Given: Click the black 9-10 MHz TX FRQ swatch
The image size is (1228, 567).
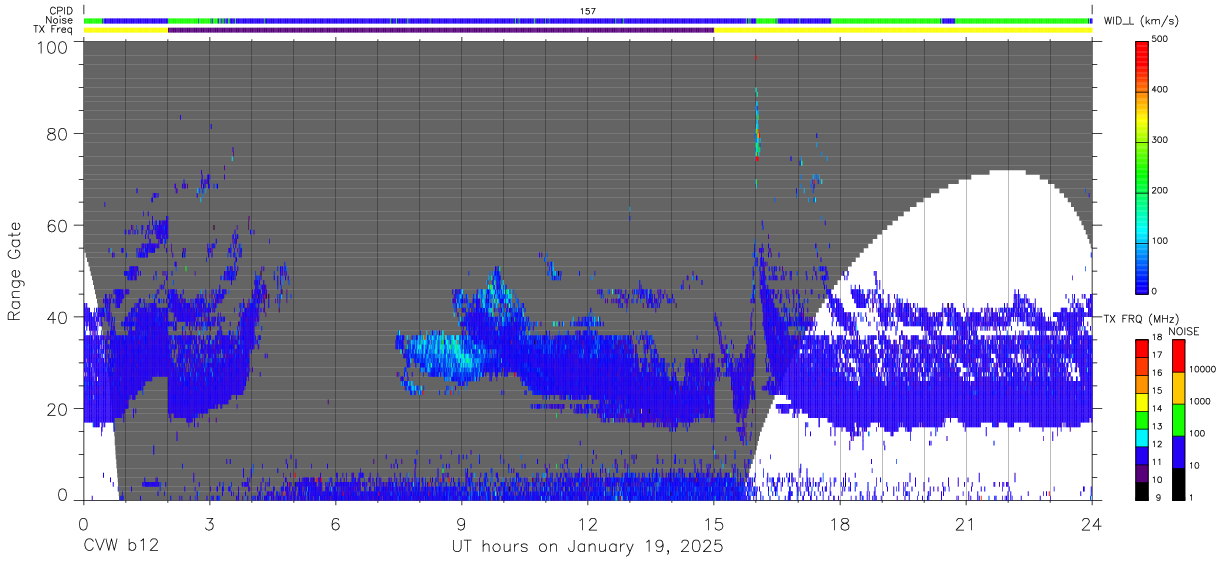Looking at the screenshot, I should pyautogui.click(x=1141, y=489).
